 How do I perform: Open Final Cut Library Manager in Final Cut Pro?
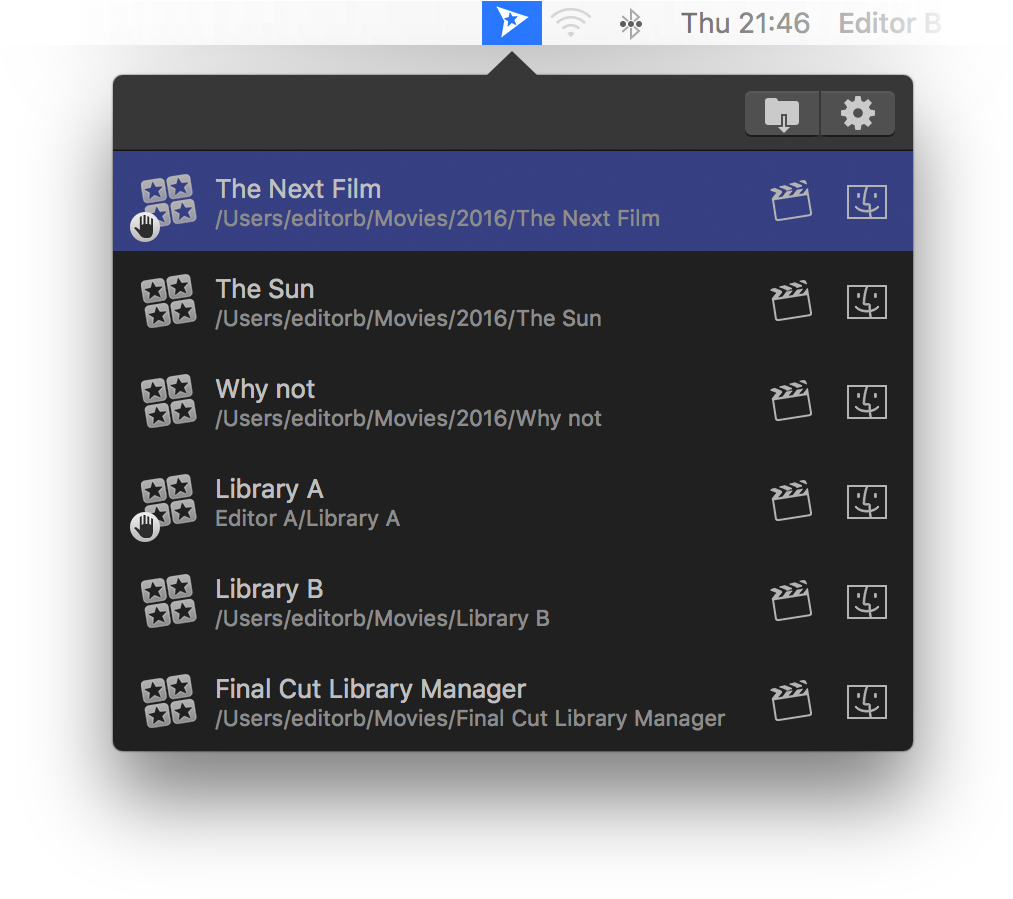[791, 701]
